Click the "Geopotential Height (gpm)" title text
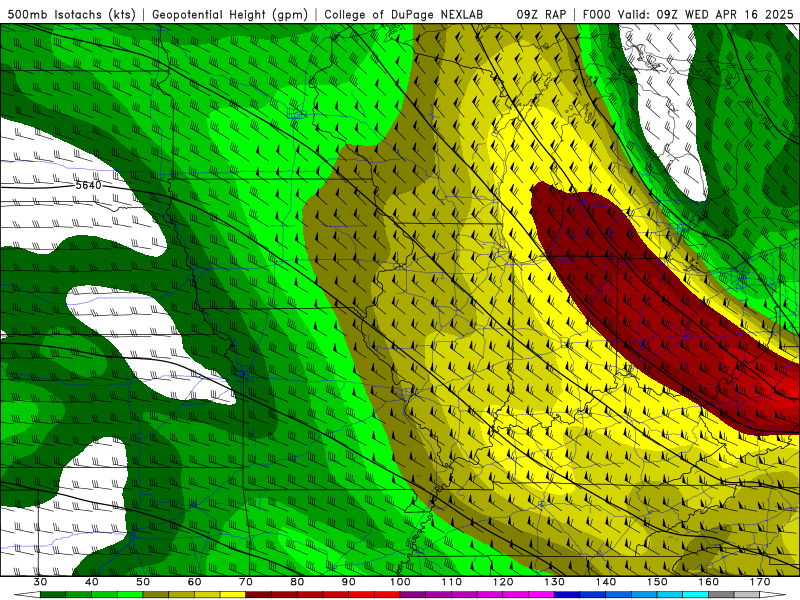800x600 pixels. pyautogui.click(x=230, y=14)
